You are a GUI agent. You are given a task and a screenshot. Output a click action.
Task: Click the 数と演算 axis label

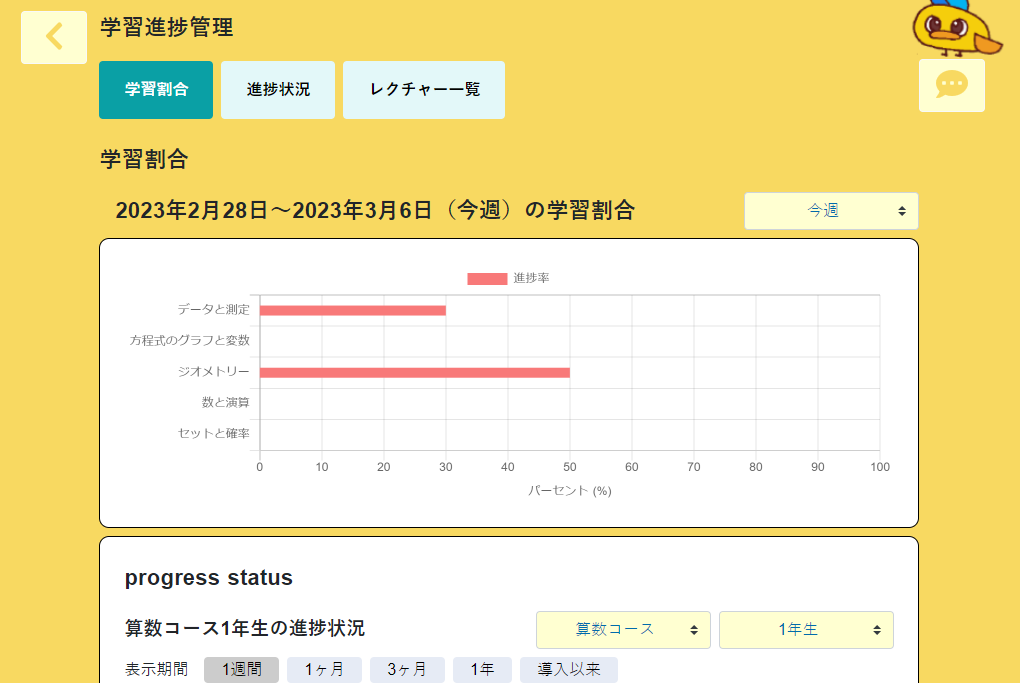coord(225,403)
